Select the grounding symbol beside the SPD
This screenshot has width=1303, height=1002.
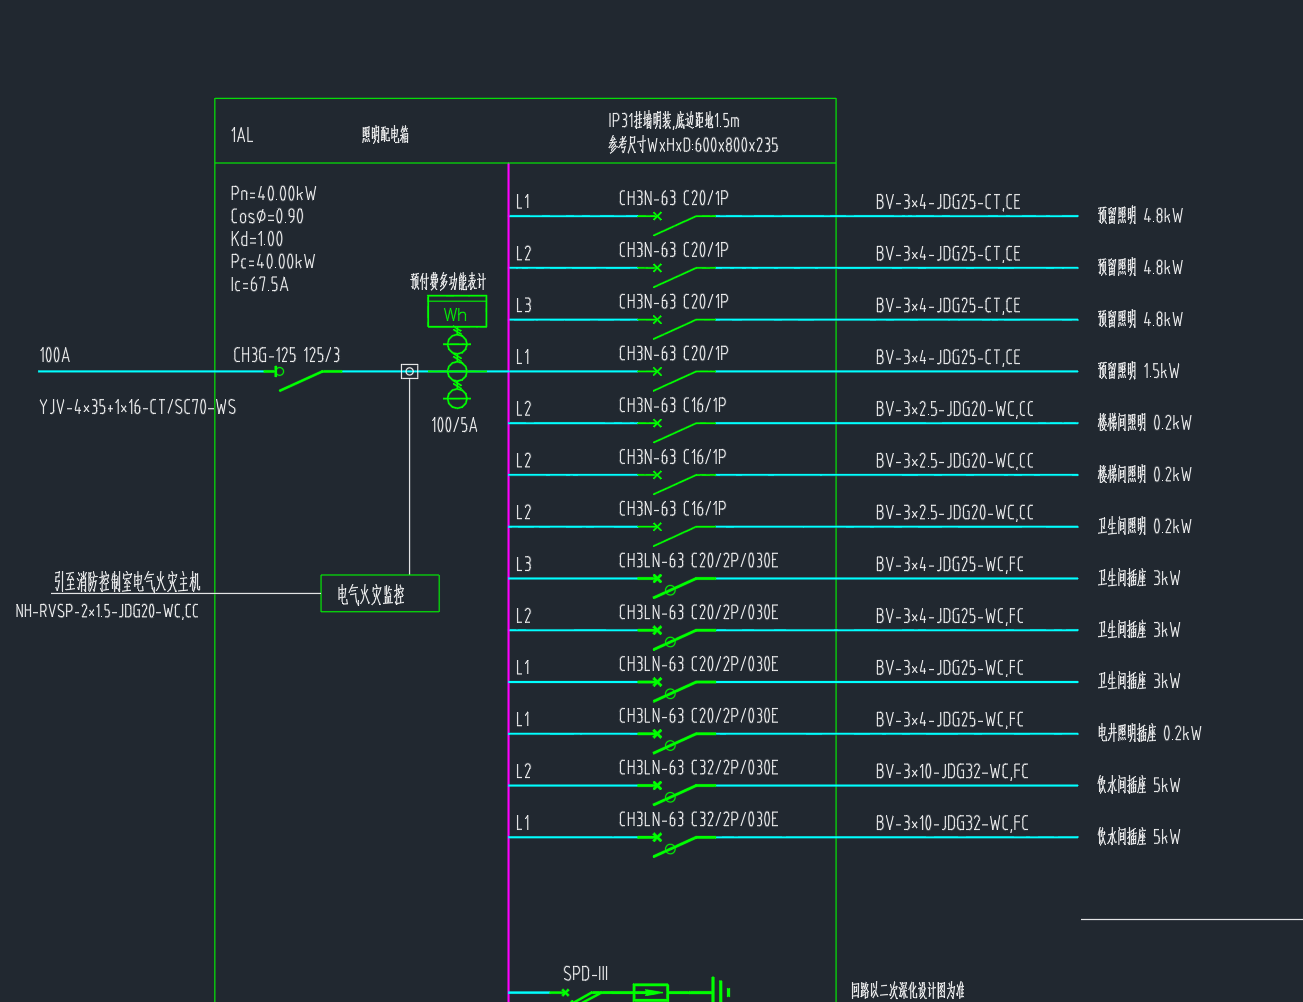720,990
